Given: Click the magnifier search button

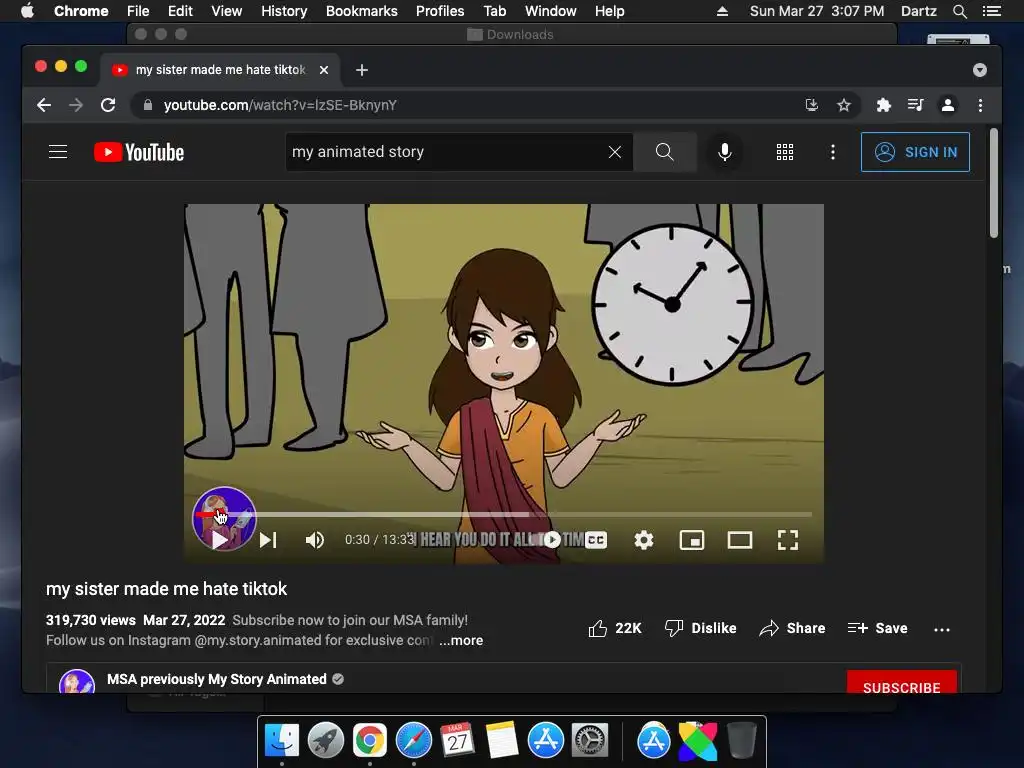Looking at the screenshot, I should click(x=664, y=152).
